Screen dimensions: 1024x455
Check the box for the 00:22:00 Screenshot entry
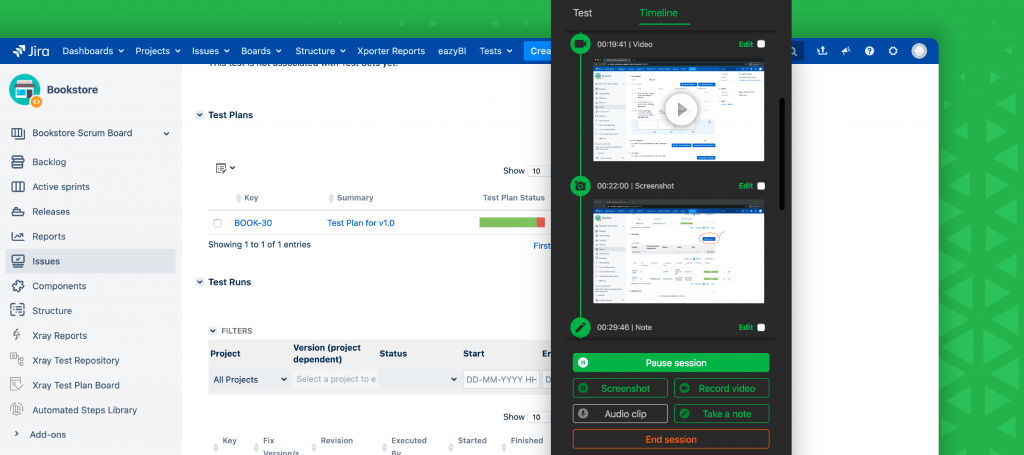pyautogui.click(x=761, y=186)
